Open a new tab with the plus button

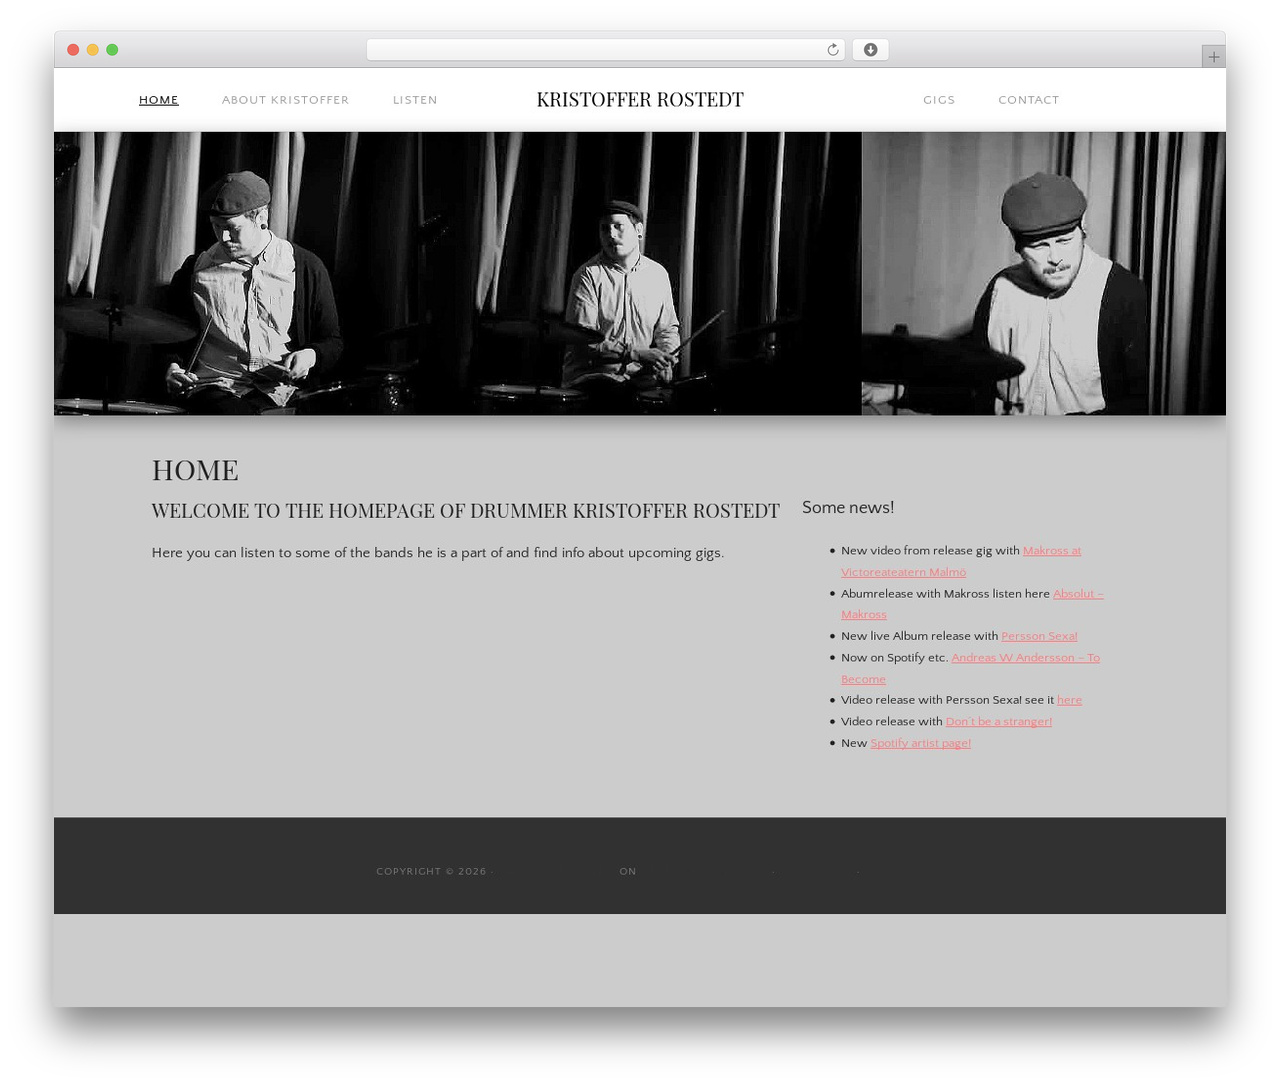click(x=1213, y=57)
